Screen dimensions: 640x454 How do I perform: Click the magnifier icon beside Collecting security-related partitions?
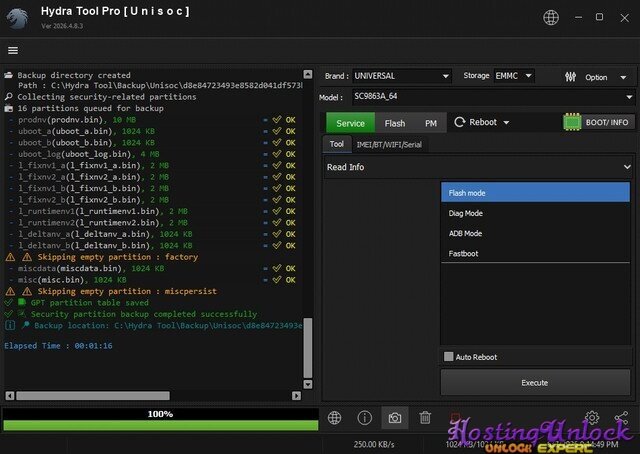click(x=9, y=97)
